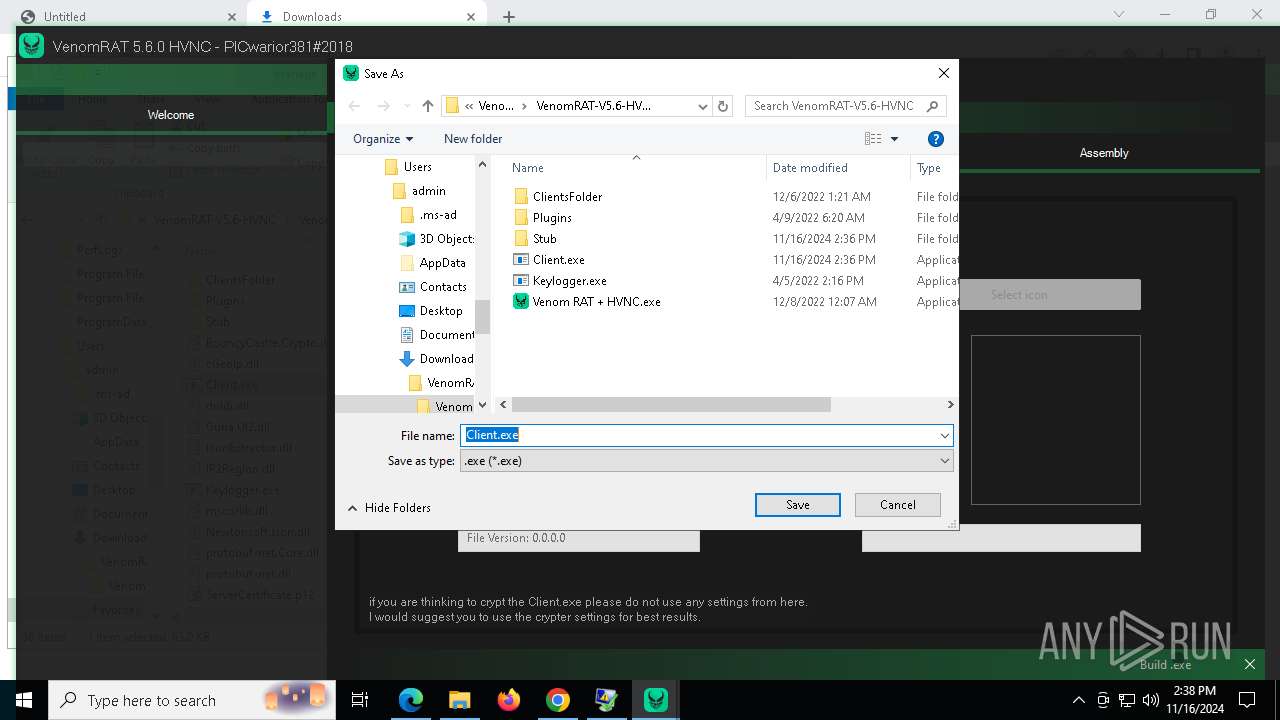This screenshot has height=720, width=1280.
Task: Click the taskbar search box
Action: (190, 700)
